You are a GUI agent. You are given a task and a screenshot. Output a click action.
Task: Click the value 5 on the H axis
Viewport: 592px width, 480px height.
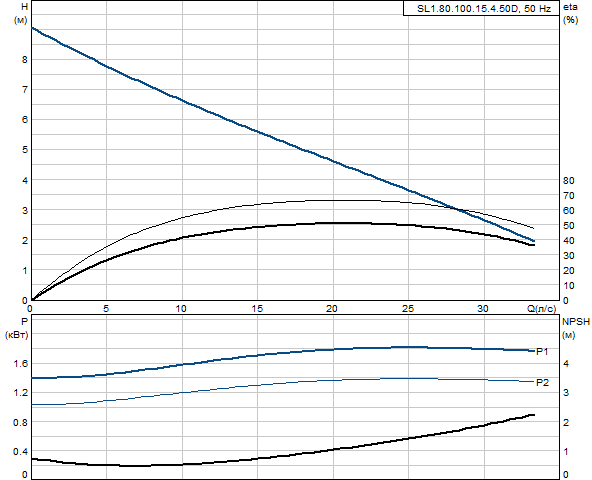(25, 150)
